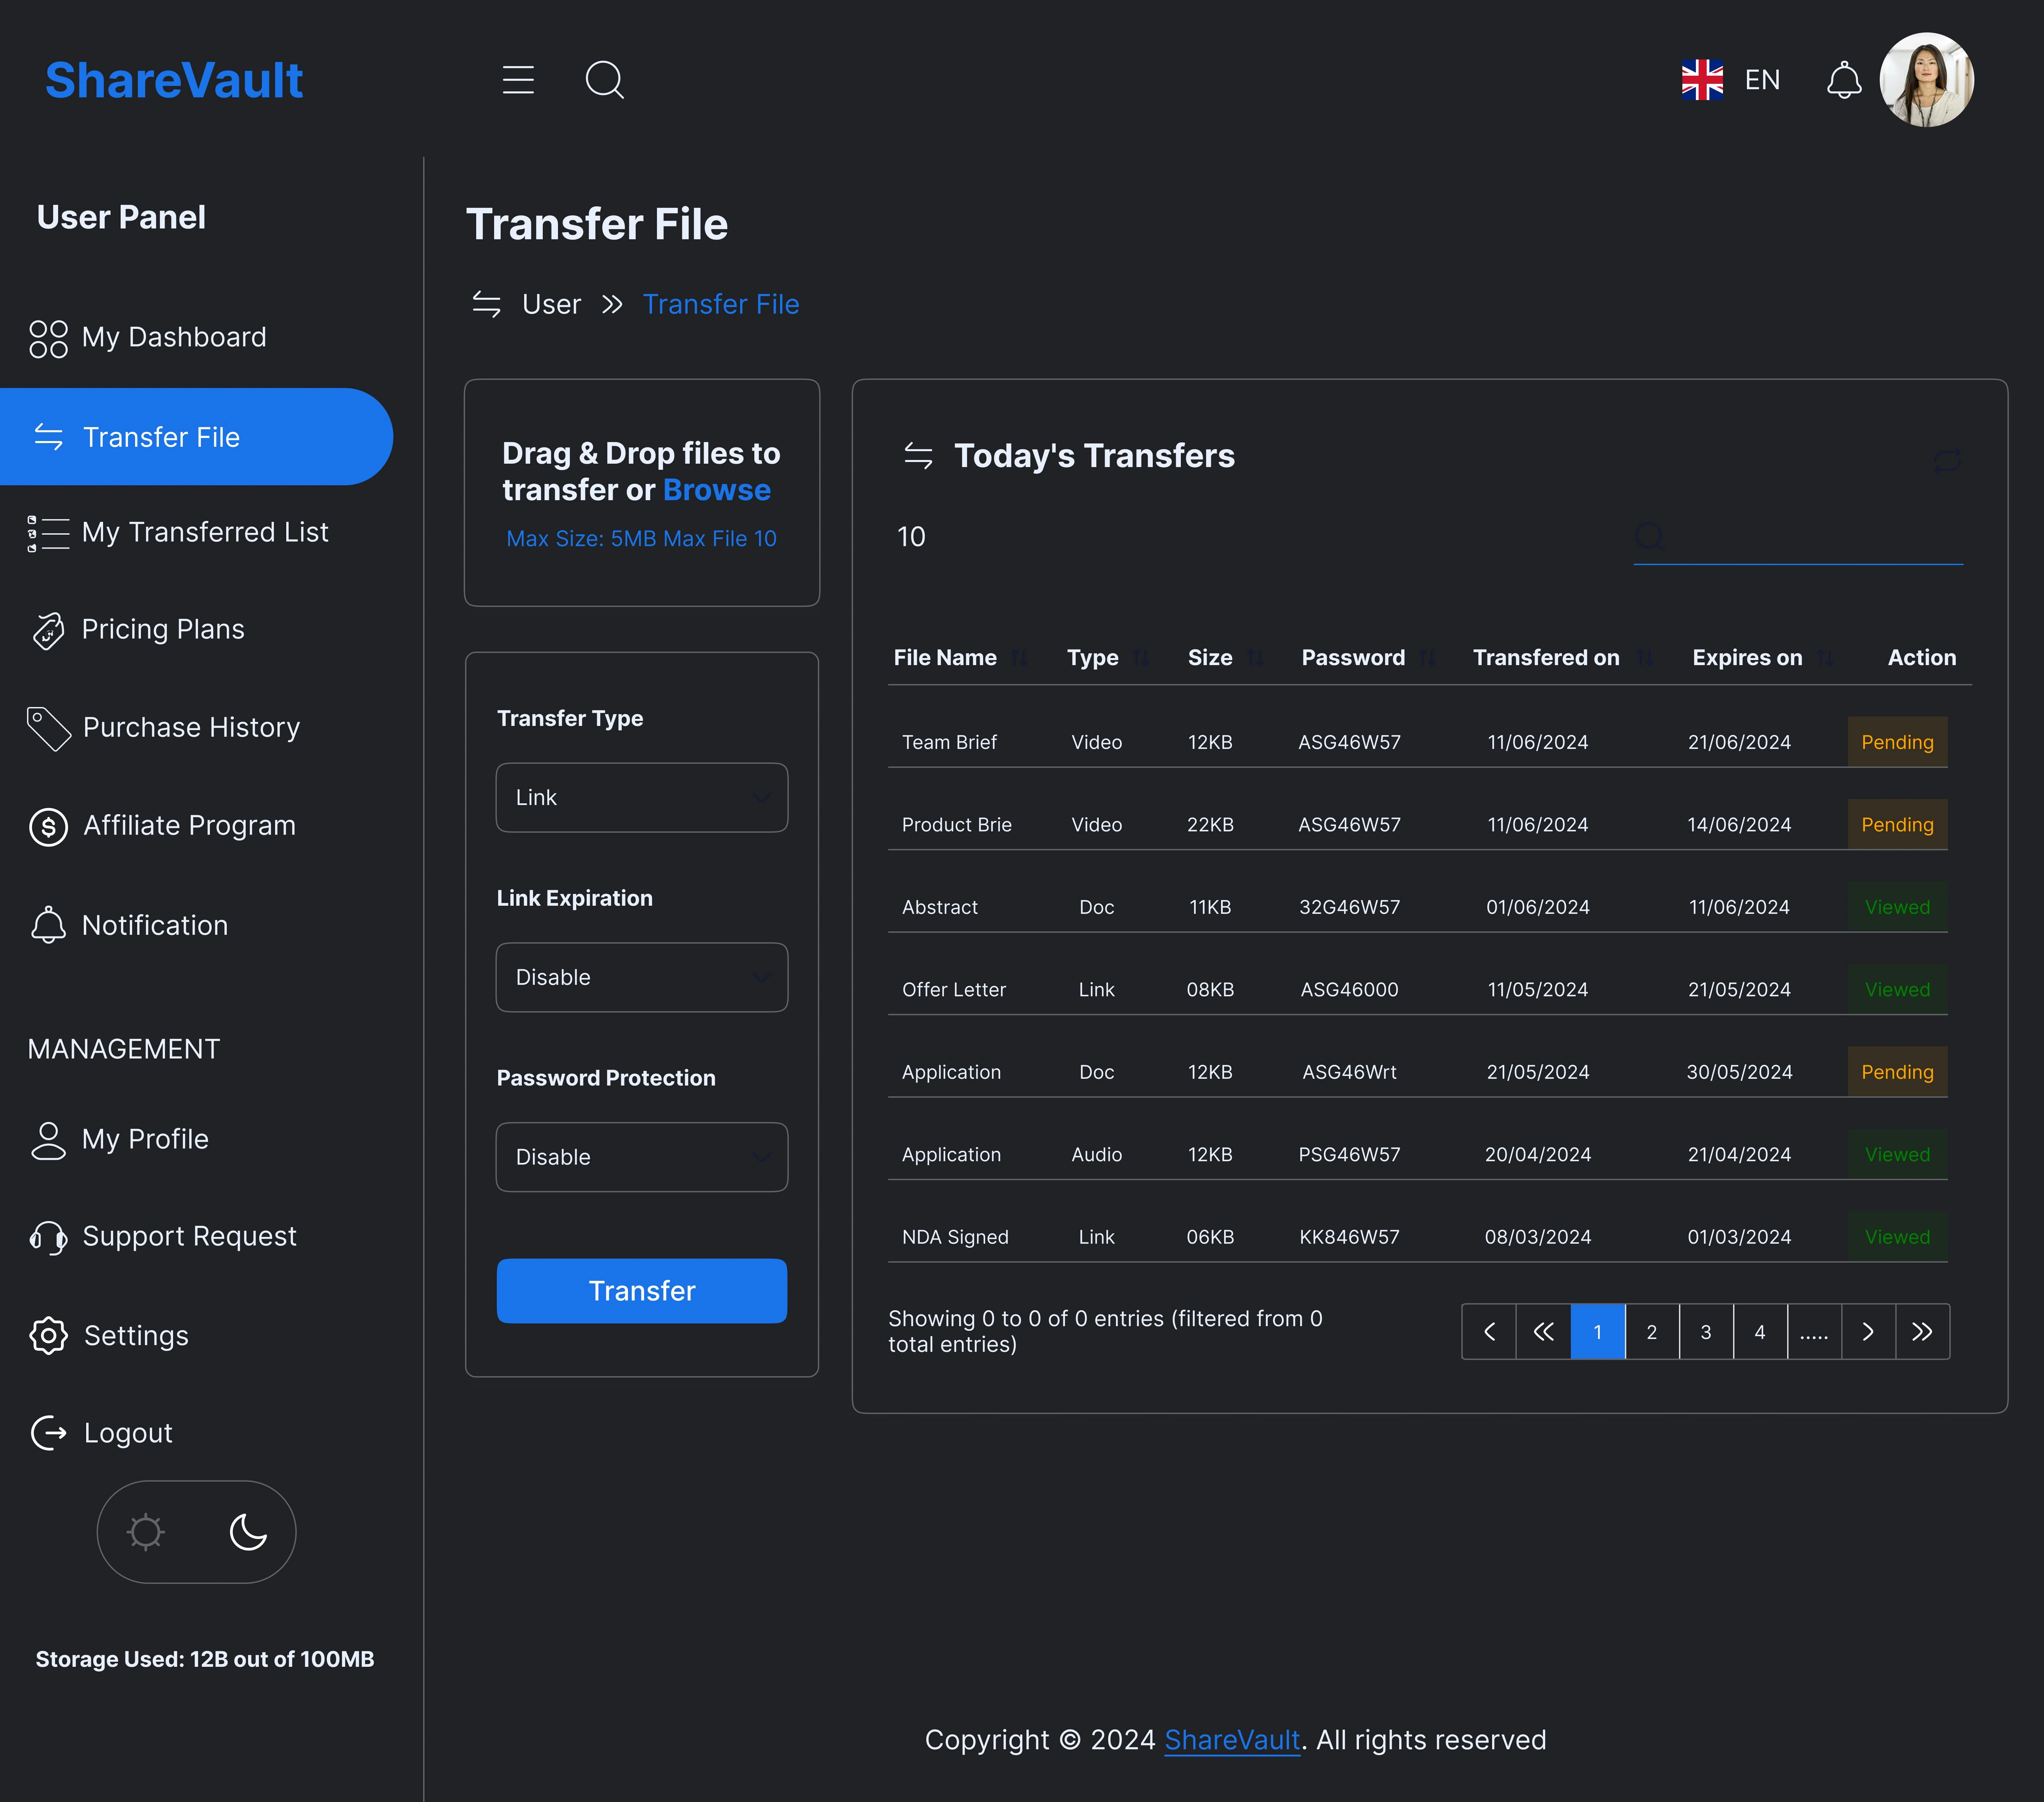This screenshot has height=1802, width=2044.
Task: Click the drag and drop upload area
Action: [x=642, y=493]
